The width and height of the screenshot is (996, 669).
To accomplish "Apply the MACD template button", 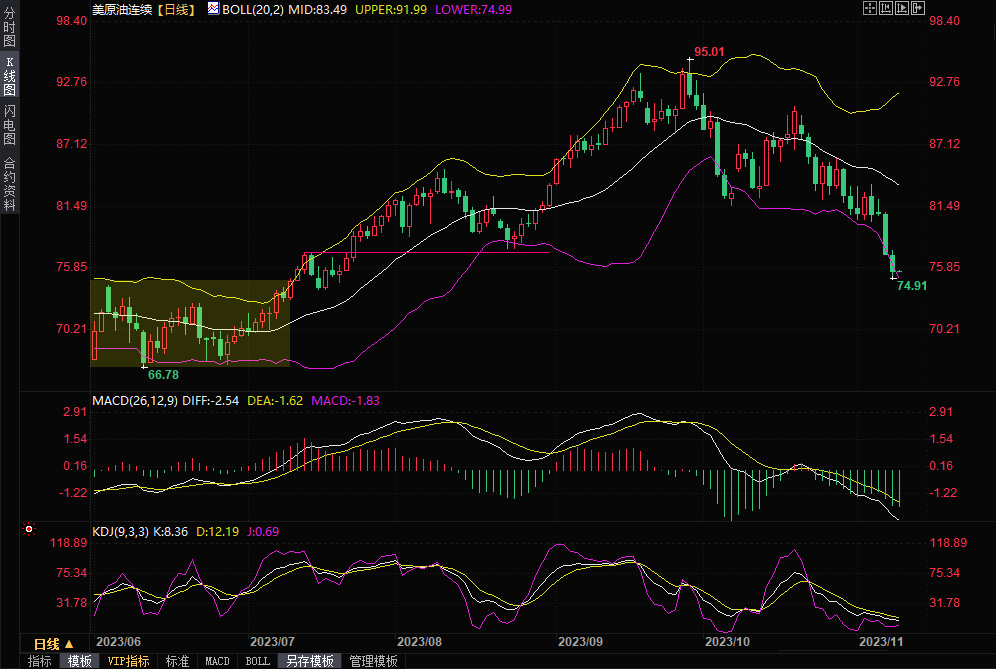I will pos(217,661).
